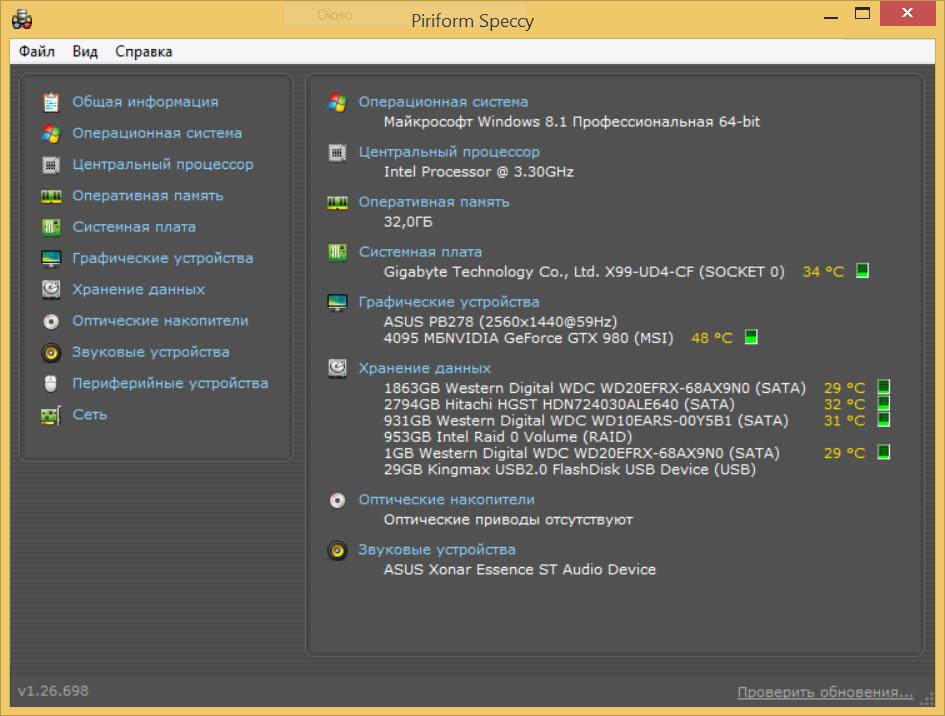
Task: Click the motherboard temperature indicator icon
Action: tap(862, 271)
